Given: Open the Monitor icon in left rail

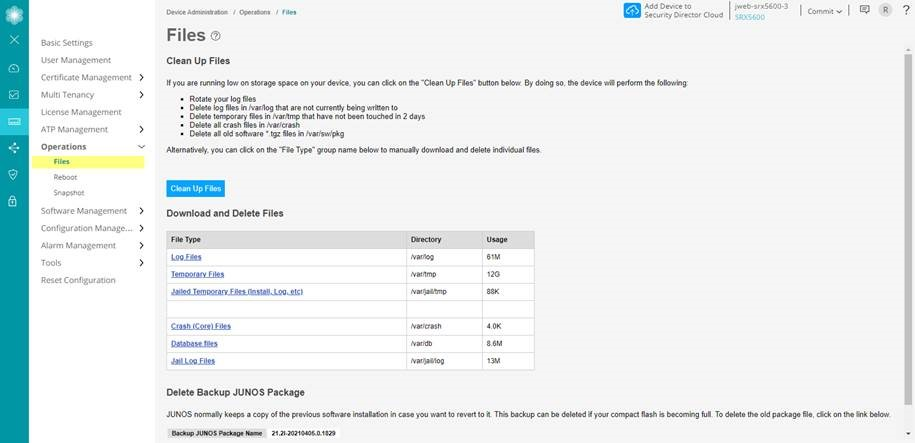Looking at the screenshot, I should (x=14, y=95).
